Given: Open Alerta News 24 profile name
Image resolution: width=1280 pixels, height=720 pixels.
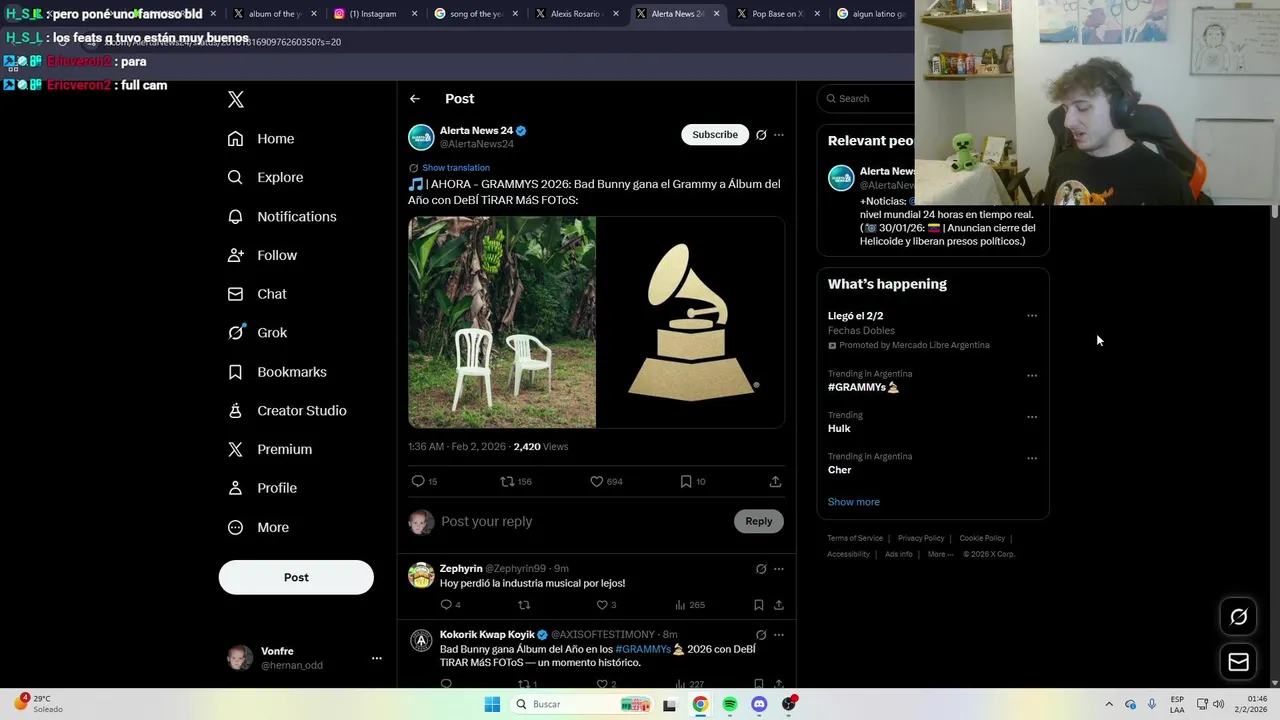Looking at the screenshot, I should (x=476, y=131).
